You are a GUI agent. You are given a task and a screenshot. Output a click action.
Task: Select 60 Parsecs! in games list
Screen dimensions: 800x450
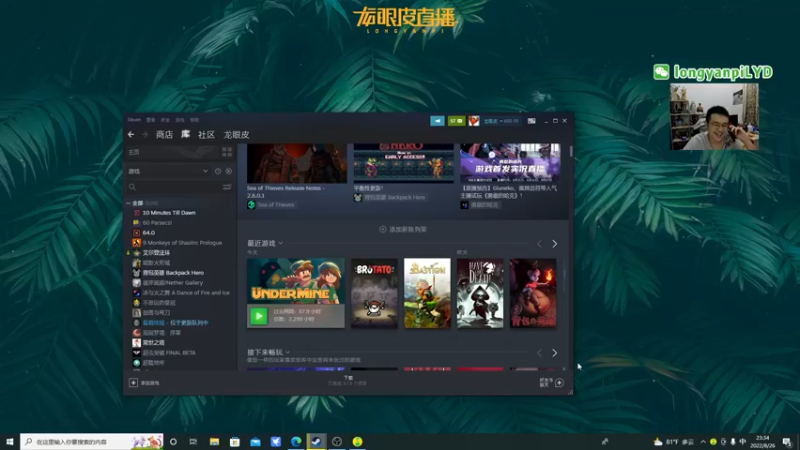(157, 223)
